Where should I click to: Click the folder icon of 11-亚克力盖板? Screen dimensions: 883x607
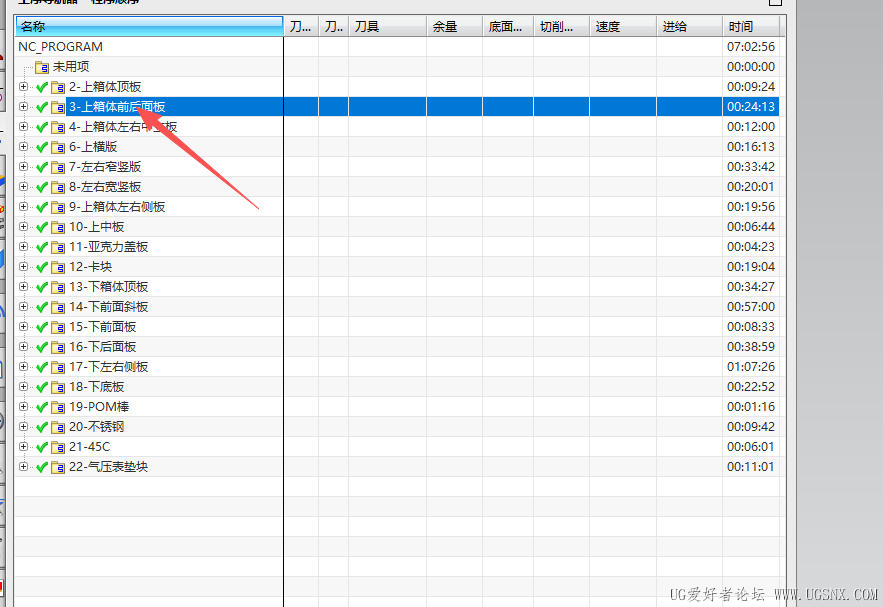(x=58, y=247)
